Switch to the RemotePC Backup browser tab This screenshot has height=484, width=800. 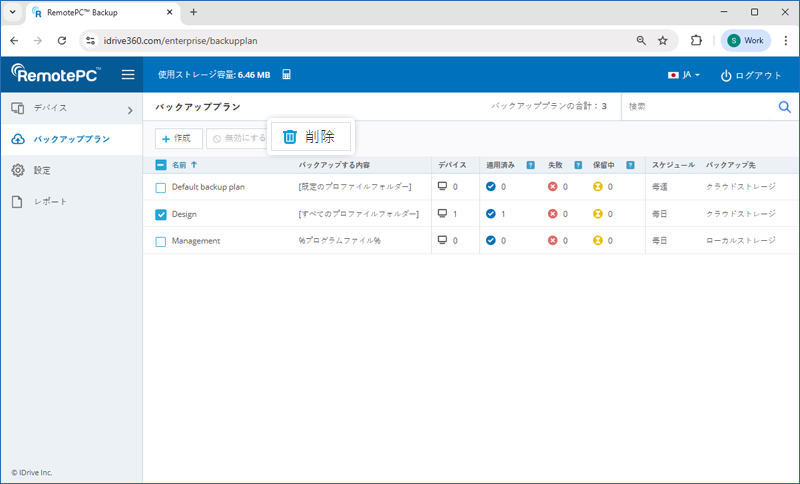click(102, 13)
